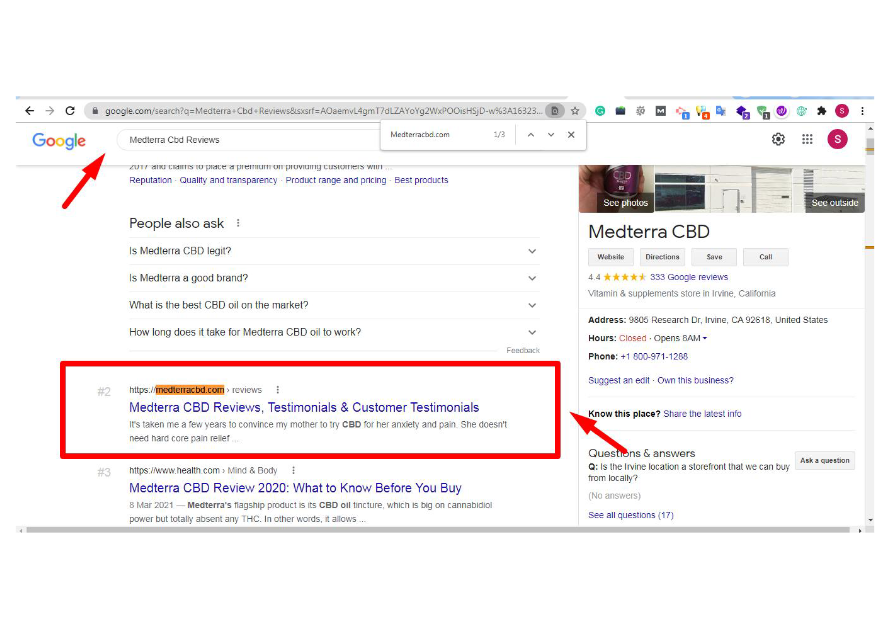This screenshot has height=629, width=891.
Task: Reload the page with refresh icon
Action: coord(70,111)
